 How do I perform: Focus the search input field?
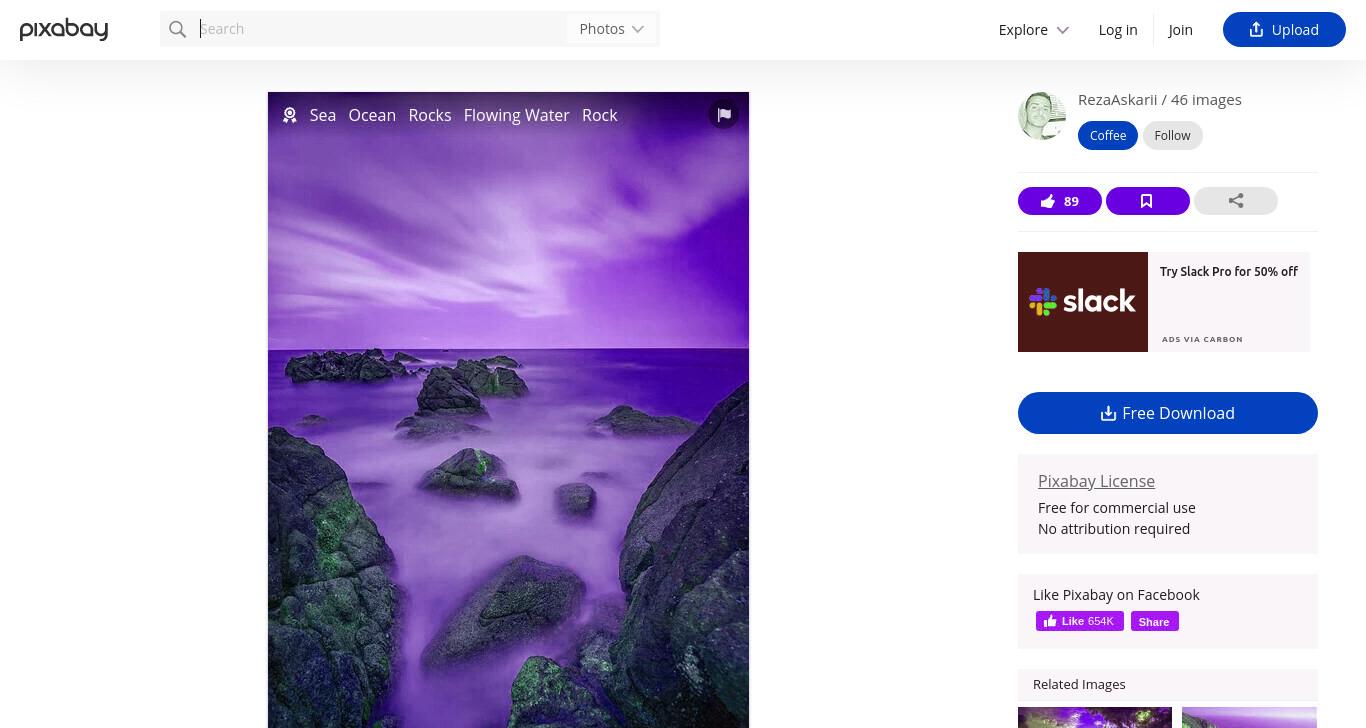point(382,29)
